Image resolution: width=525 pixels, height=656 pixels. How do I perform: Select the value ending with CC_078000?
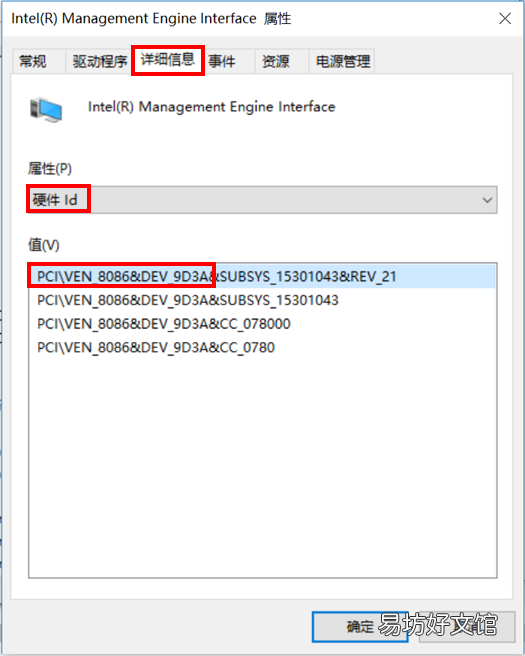pos(164,324)
